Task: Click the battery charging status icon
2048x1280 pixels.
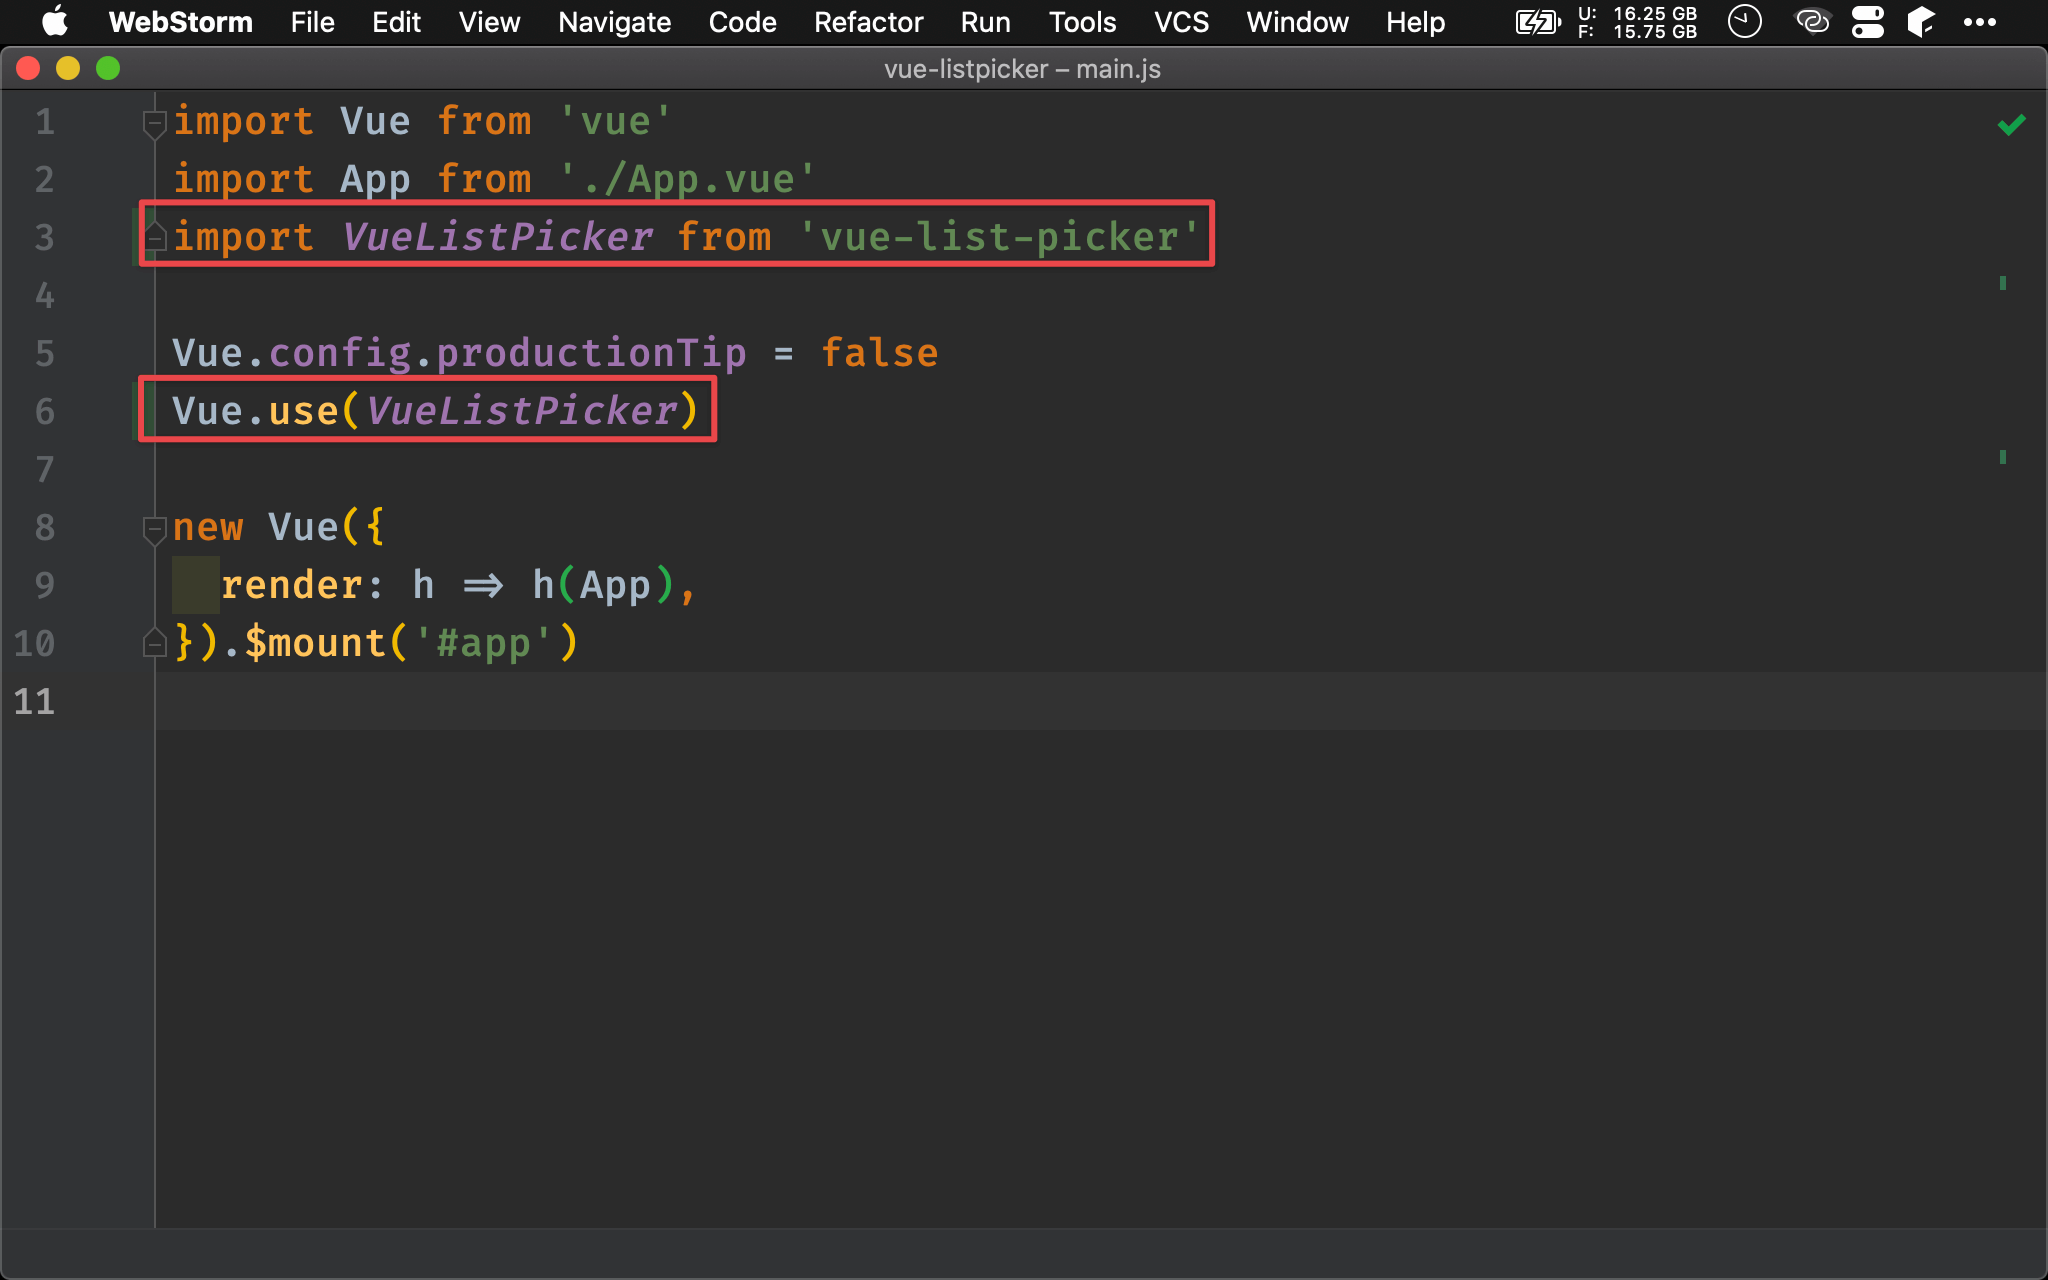Action: (1538, 22)
